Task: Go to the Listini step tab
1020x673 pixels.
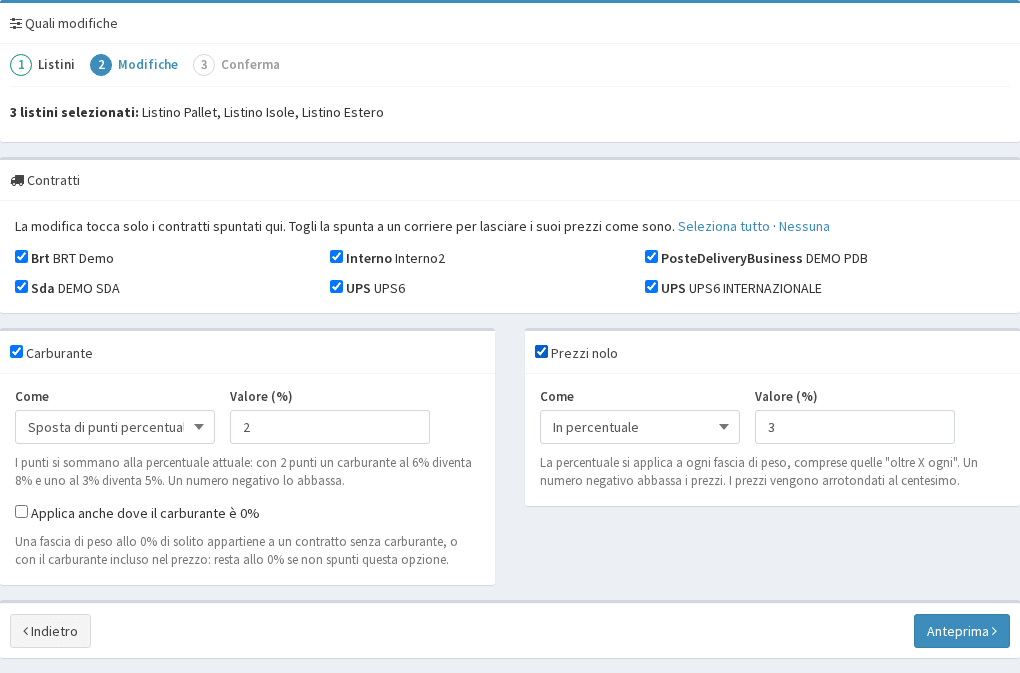Action: coord(42,65)
